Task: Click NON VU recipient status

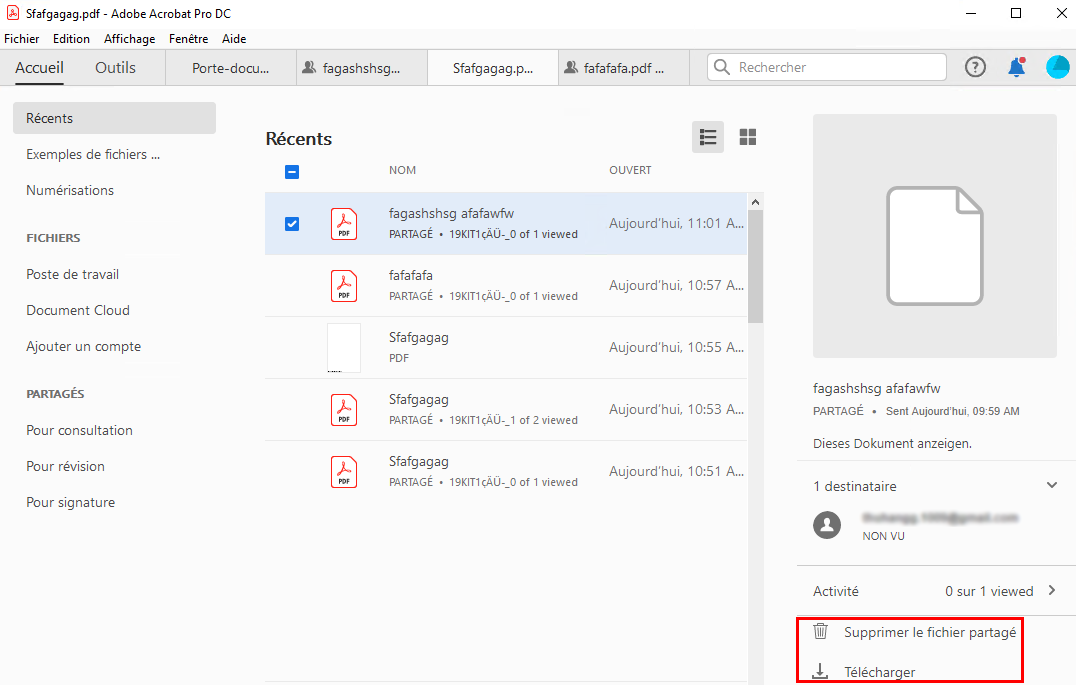Action: (x=883, y=536)
